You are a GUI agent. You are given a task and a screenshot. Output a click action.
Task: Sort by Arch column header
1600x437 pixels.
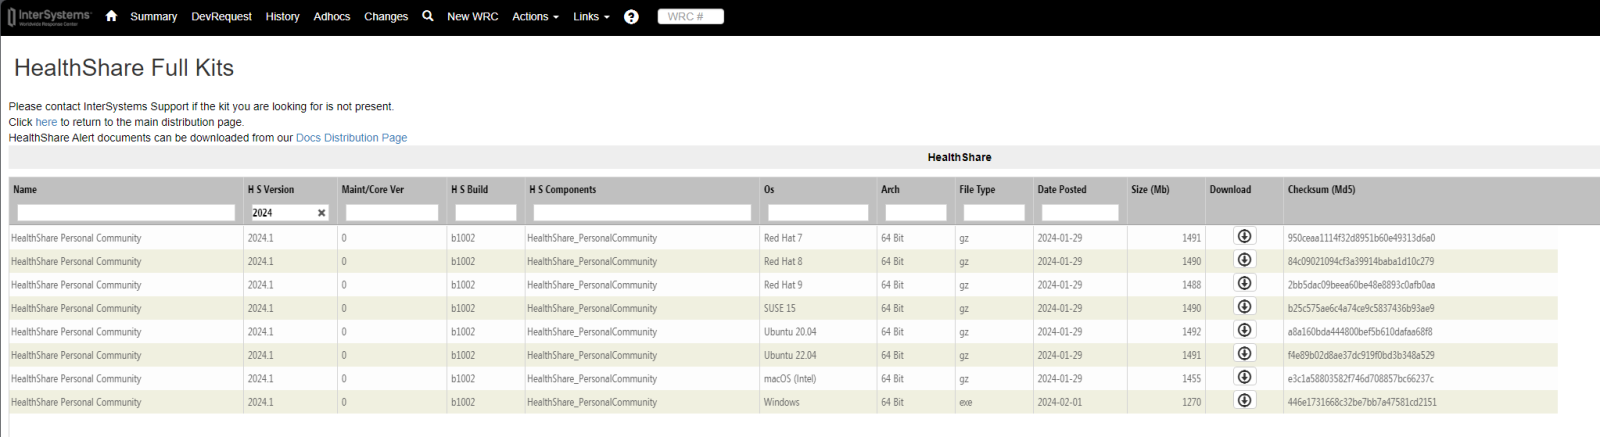click(x=890, y=189)
